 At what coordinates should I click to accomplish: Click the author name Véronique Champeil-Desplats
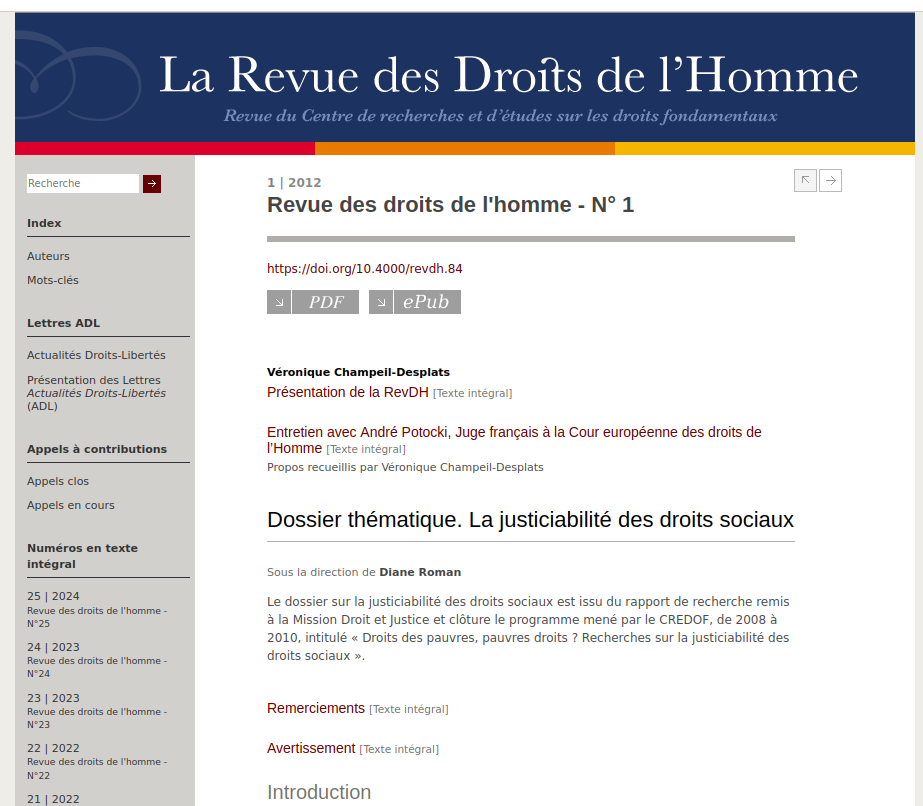click(358, 372)
